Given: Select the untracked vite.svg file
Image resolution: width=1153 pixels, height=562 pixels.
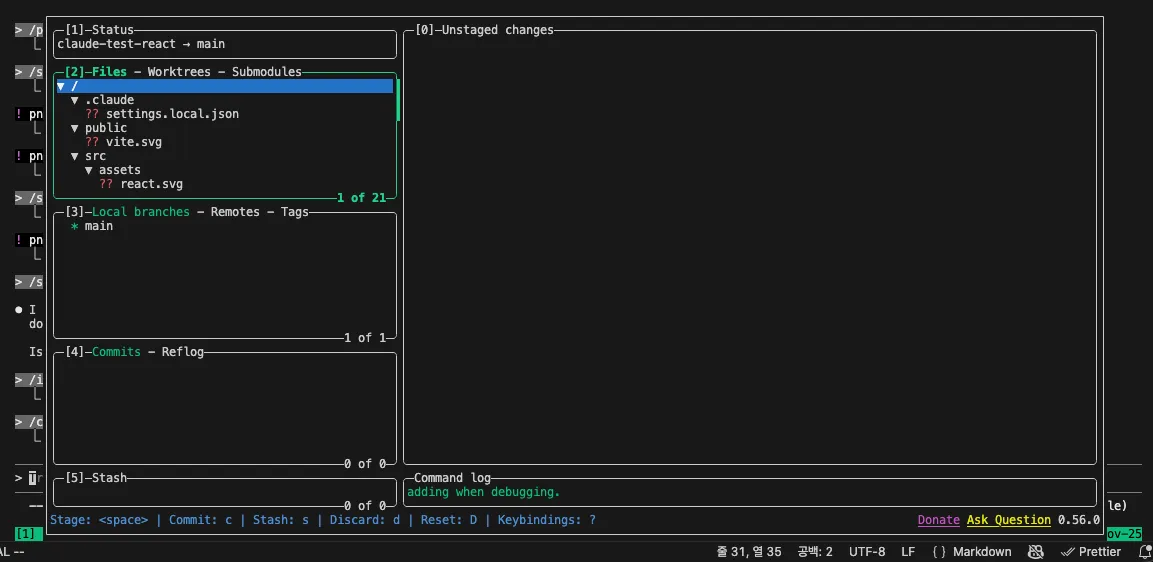Looking at the screenshot, I should click(x=134, y=142).
